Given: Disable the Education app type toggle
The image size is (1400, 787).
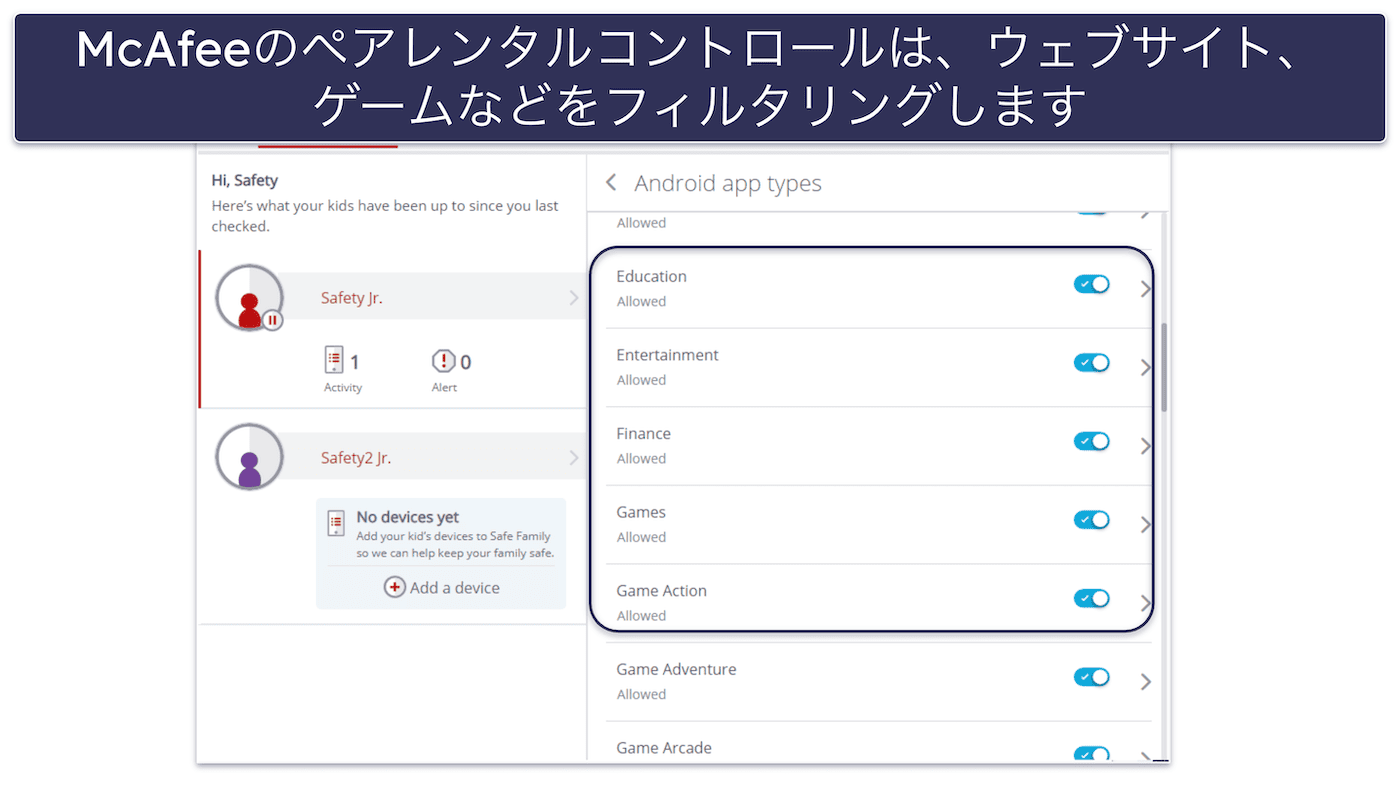Looking at the screenshot, I should [1091, 284].
